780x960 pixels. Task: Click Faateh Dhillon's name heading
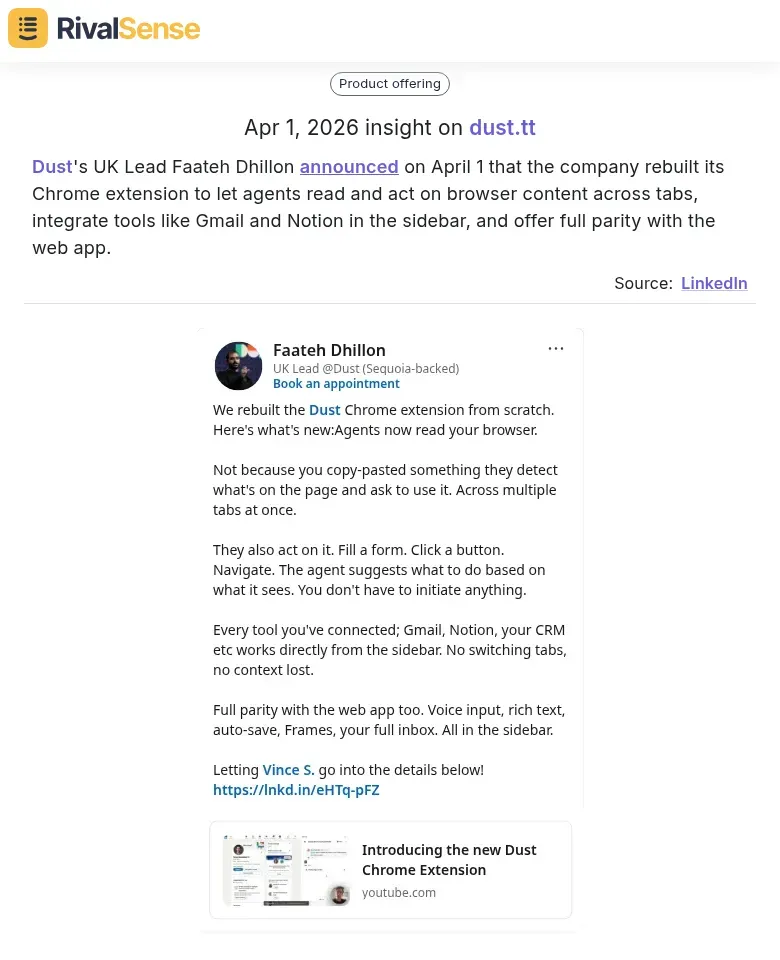click(x=329, y=350)
